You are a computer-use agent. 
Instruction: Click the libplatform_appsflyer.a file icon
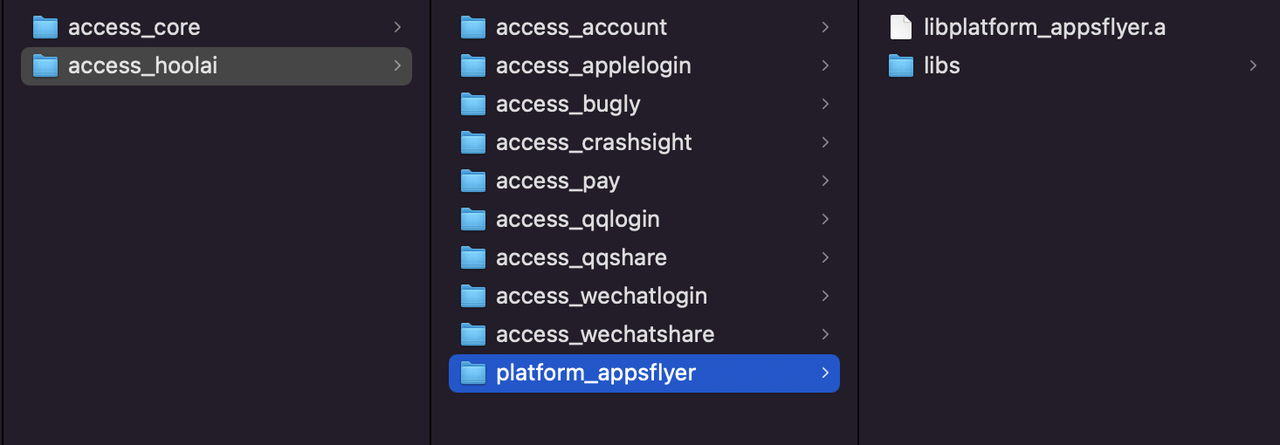click(901, 27)
